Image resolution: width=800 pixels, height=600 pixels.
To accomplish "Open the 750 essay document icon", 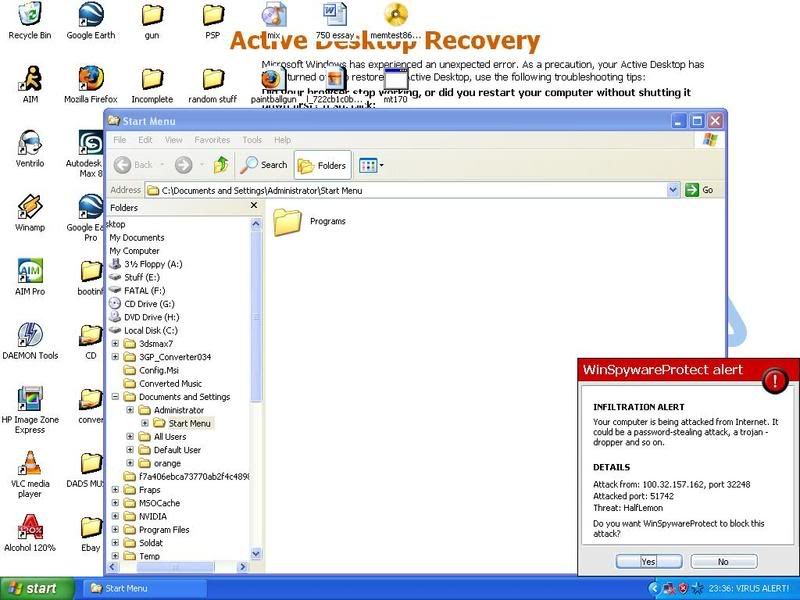I will coord(335,20).
